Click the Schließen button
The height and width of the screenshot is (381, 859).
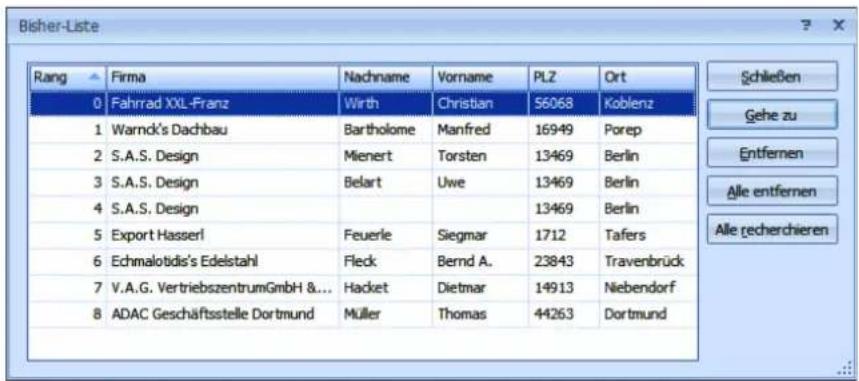coord(772,76)
